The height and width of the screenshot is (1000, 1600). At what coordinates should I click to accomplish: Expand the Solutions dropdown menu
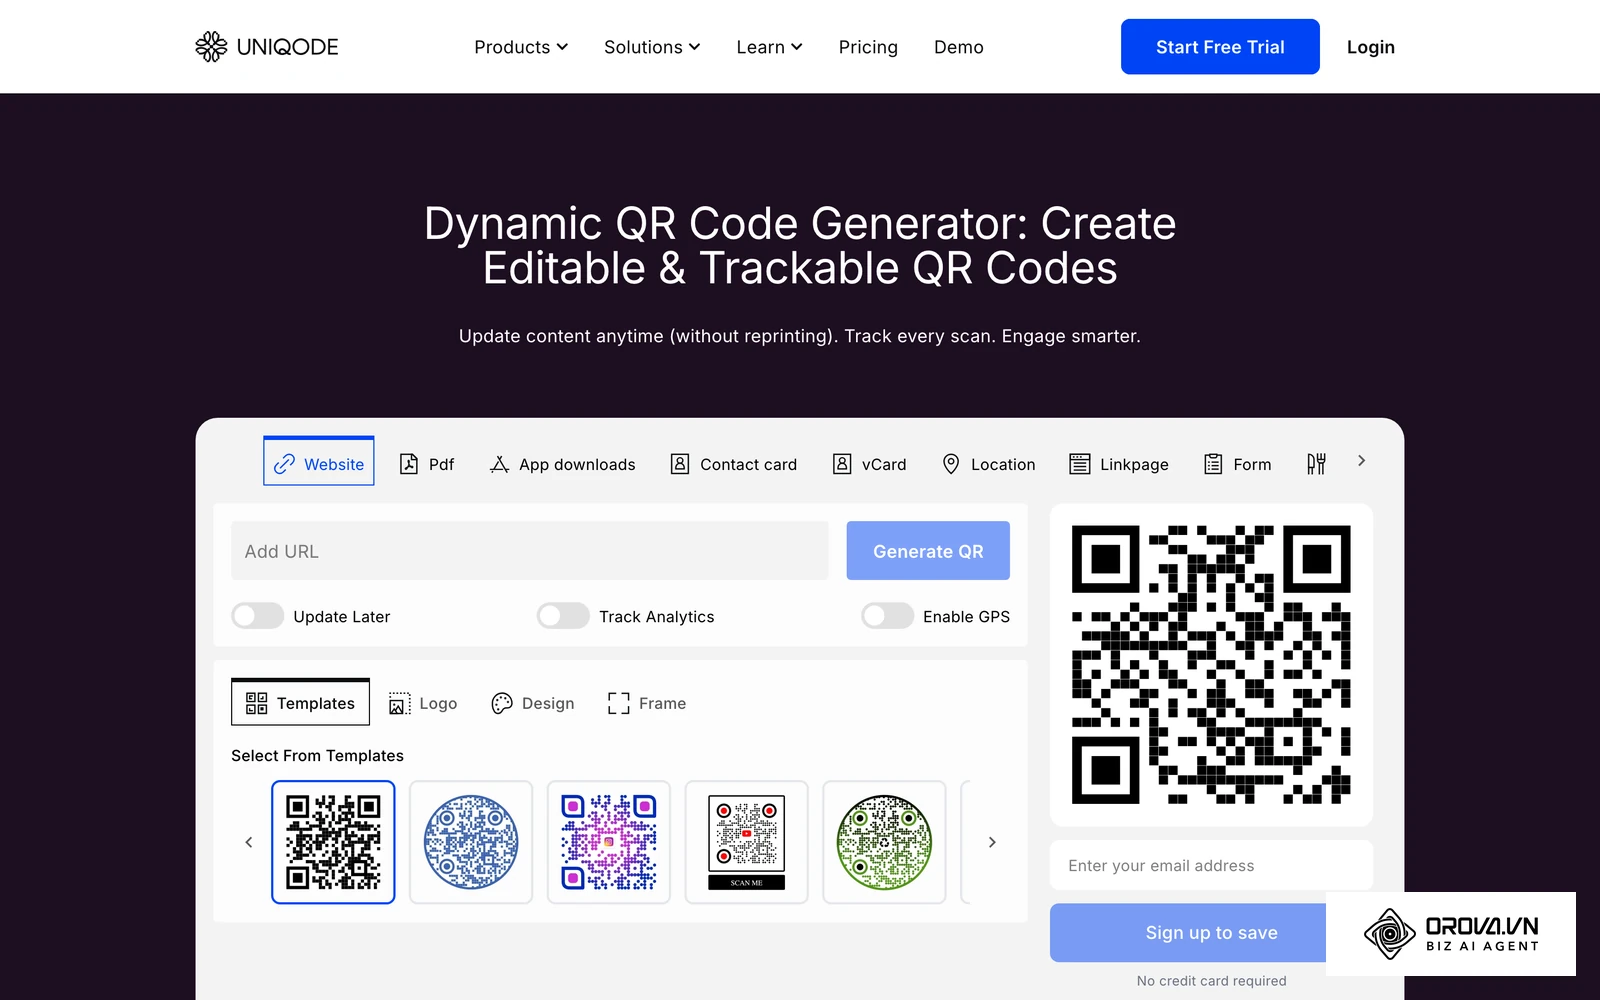point(652,47)
